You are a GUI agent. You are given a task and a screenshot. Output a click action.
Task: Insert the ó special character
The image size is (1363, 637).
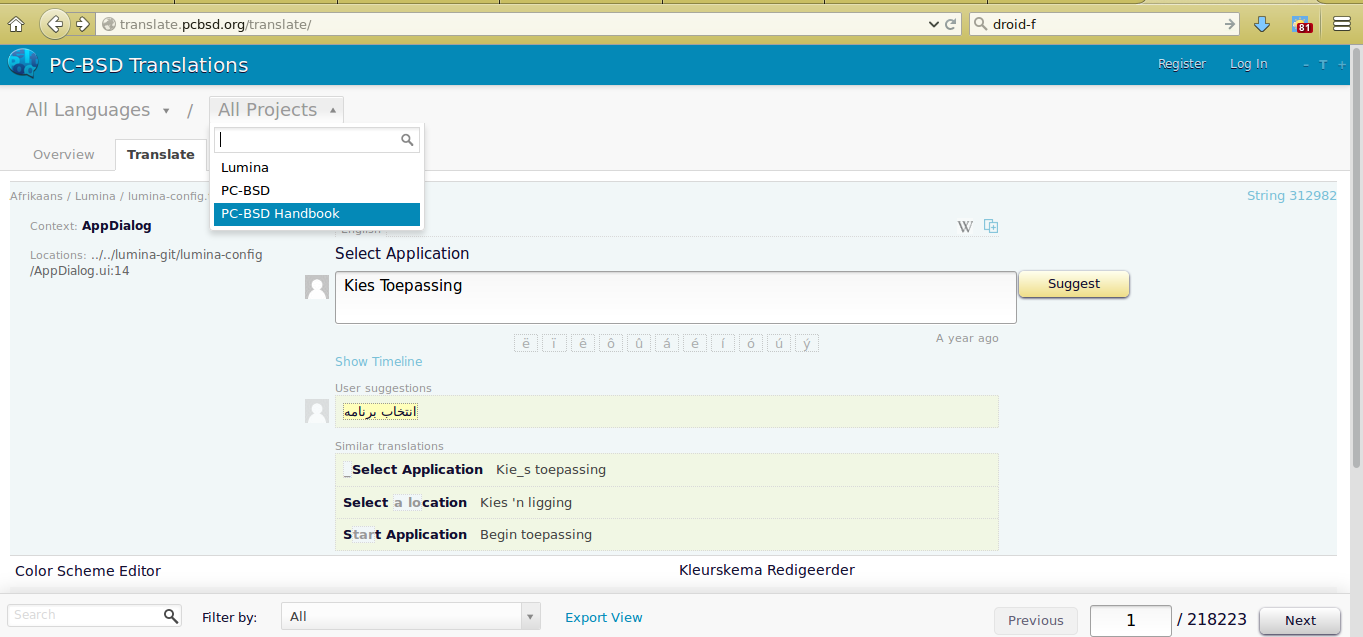pyautogui.click(x=751, y=344)
